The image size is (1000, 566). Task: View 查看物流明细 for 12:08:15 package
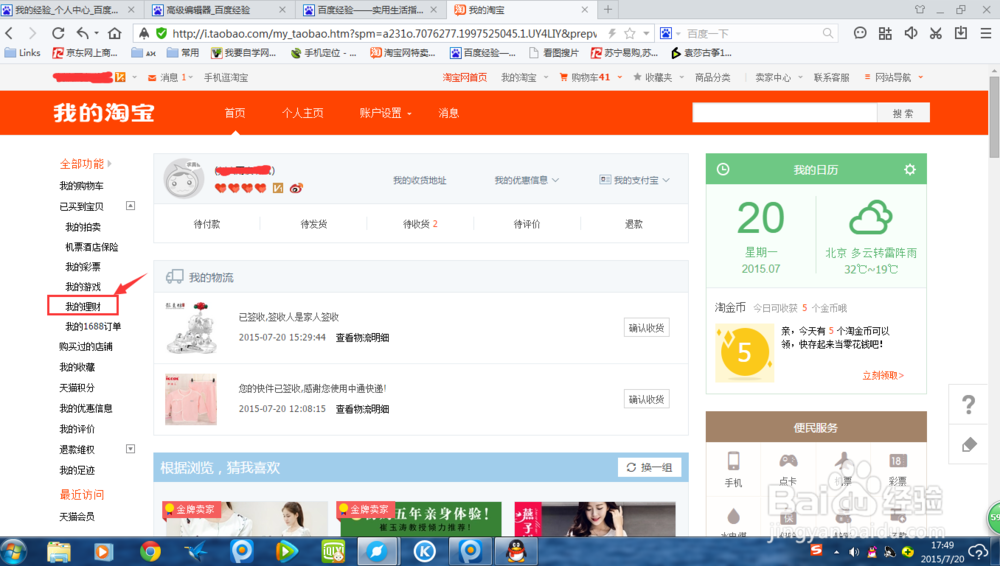(x=362, y=409)
